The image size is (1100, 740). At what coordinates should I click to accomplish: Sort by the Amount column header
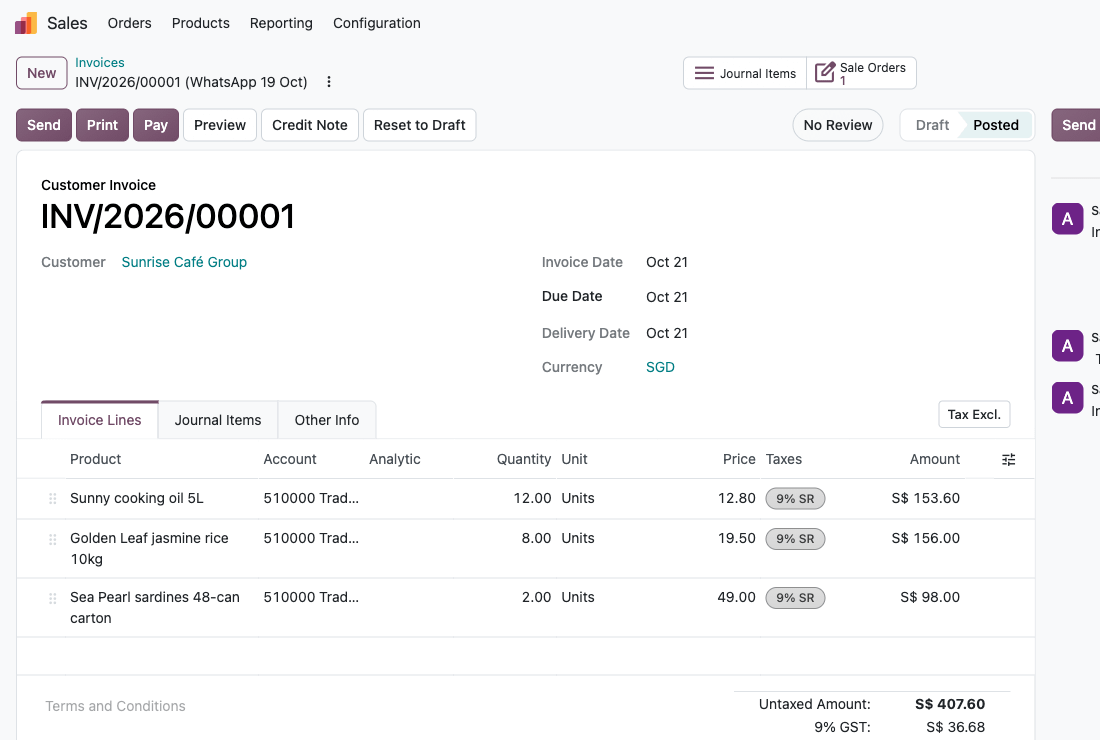click(934, 459)
